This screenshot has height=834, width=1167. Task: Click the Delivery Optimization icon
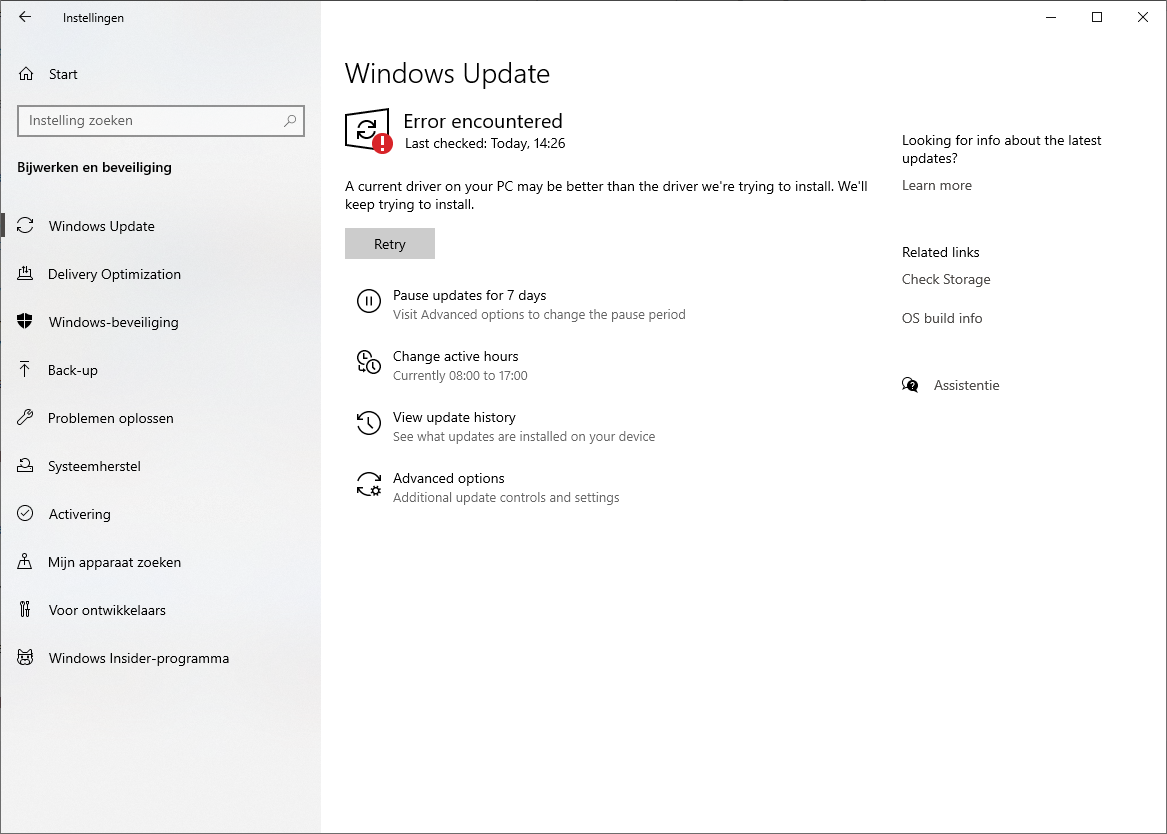point(25,274)
